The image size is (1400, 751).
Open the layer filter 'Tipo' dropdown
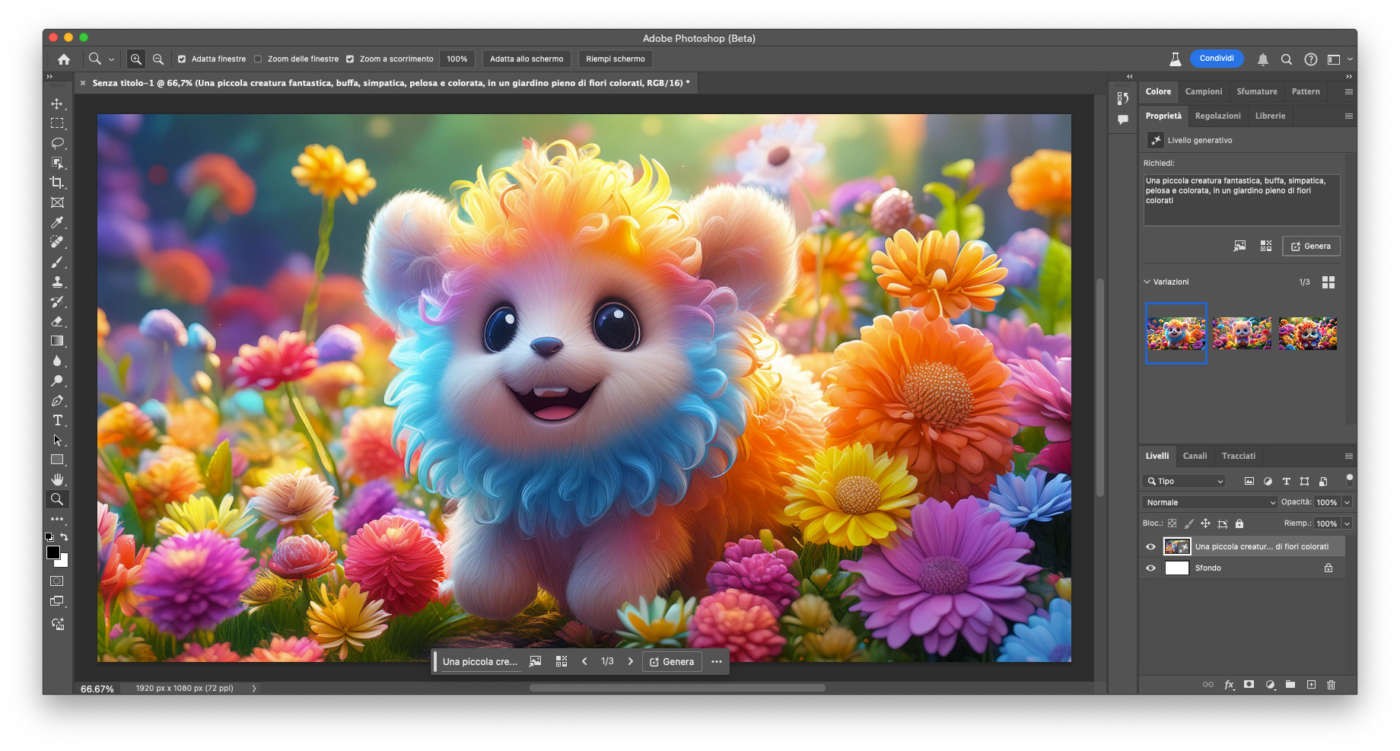coord(1184,481)
